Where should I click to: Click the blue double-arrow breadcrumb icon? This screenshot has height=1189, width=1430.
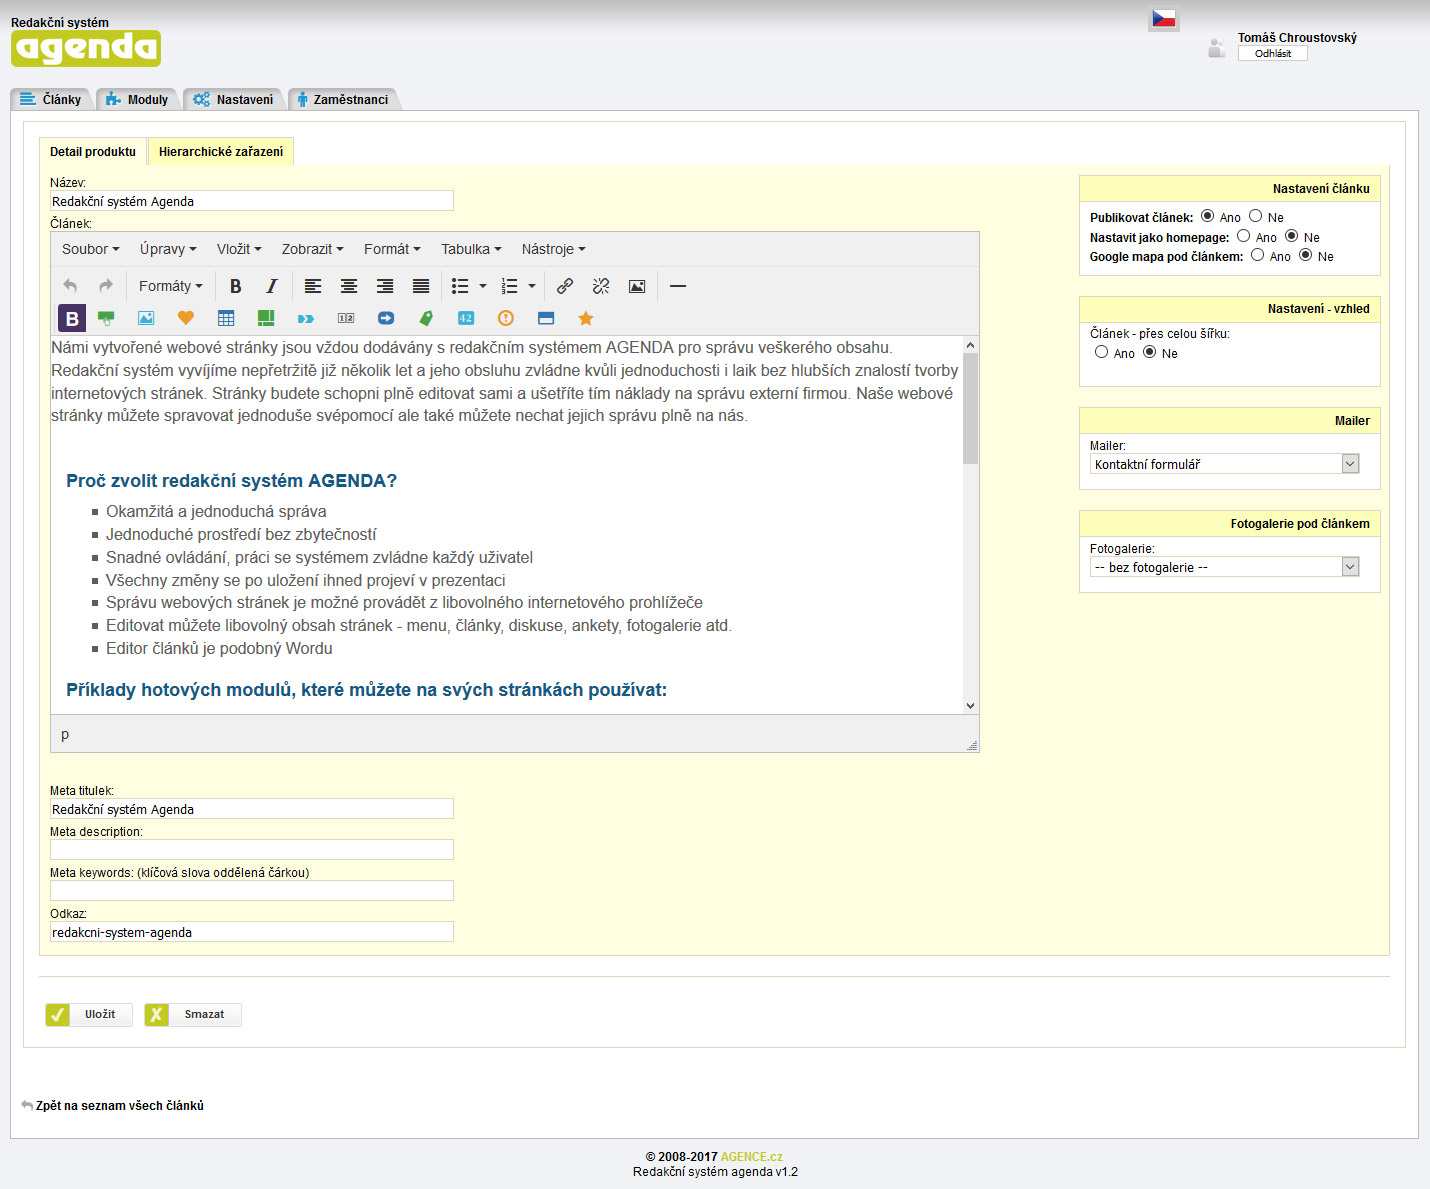pyautogui.click(x=306, y=318)
